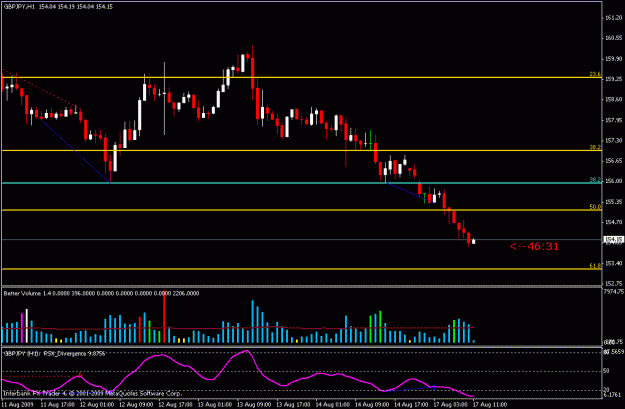The height and width of the screenshot is (409, 625).
Task: Click the 11 Aug 2009 date label
Action: pos(18,405)
